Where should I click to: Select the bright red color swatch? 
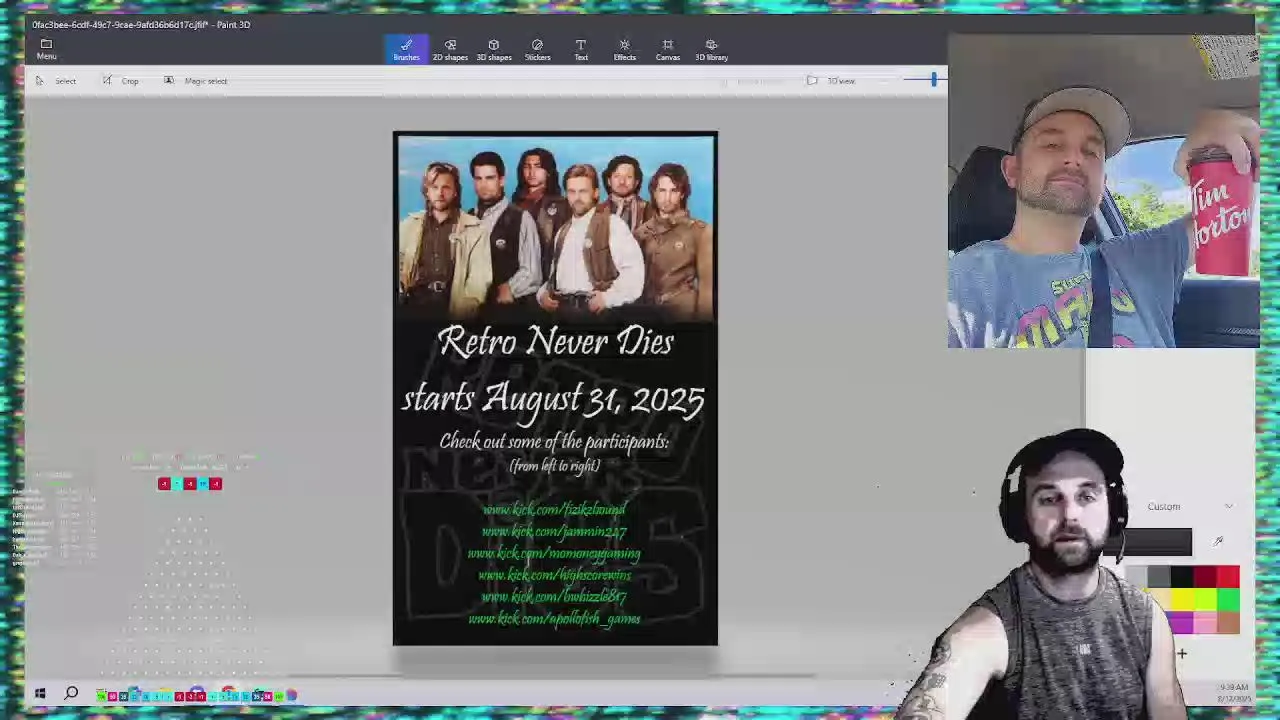coord(1228,576)
